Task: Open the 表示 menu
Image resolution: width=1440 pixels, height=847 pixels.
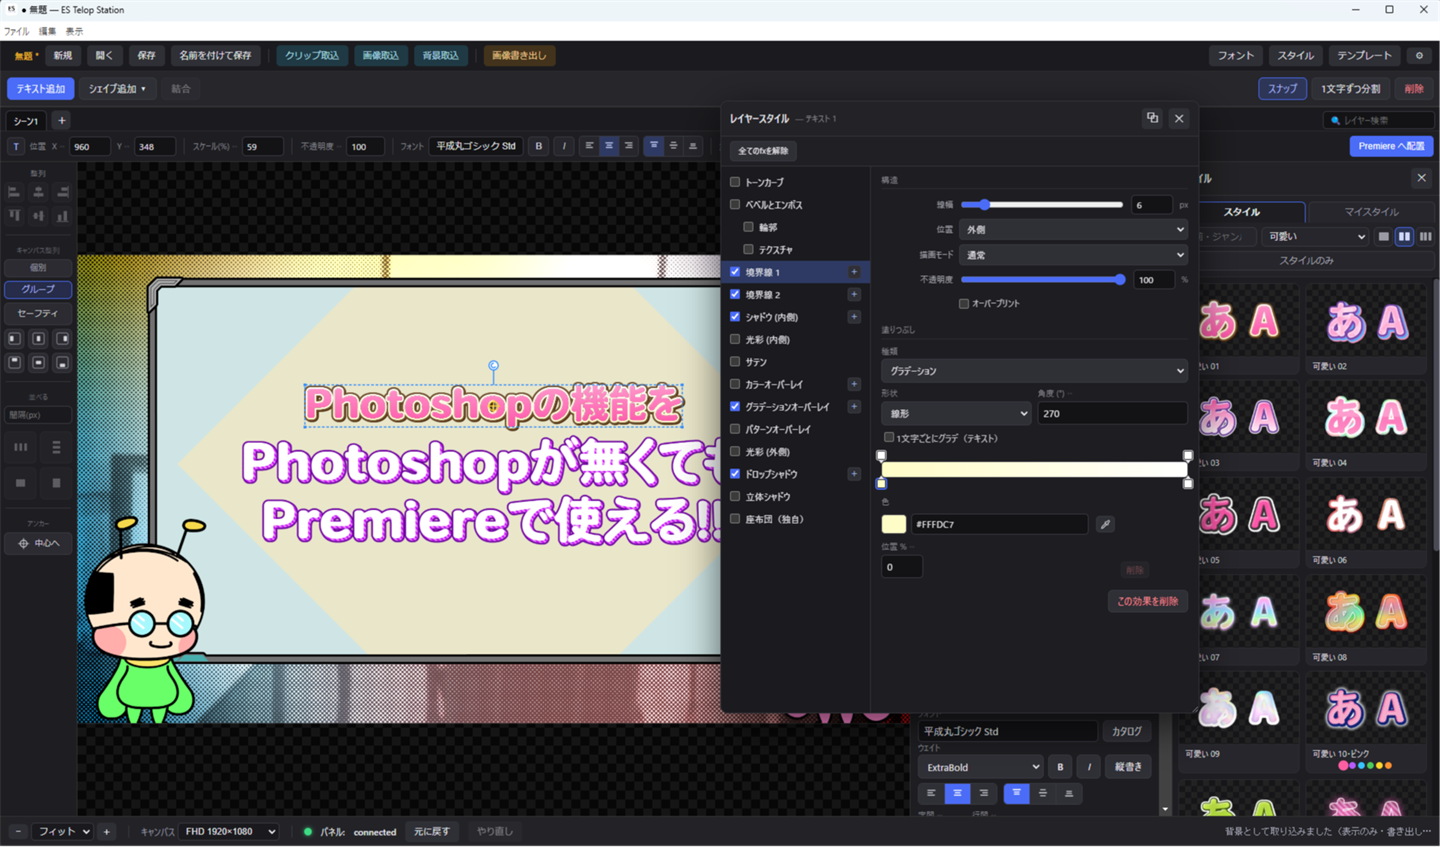Action: pyautogui.click(x=74, y=32)
